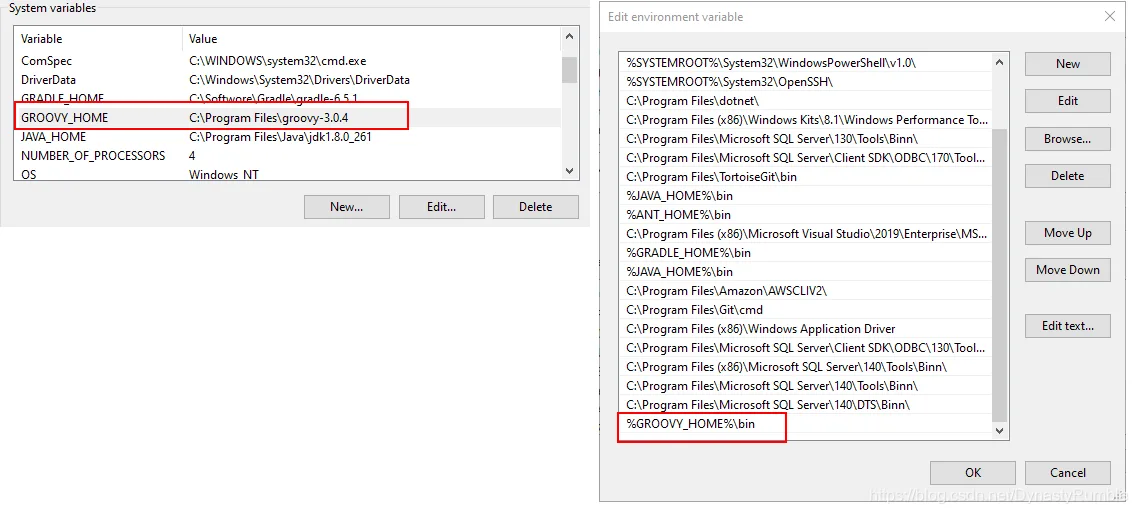Select the %GRADLE_HOME%\bin entry
The height and width of the screenshot is (514, 1138).
point(806,253)
